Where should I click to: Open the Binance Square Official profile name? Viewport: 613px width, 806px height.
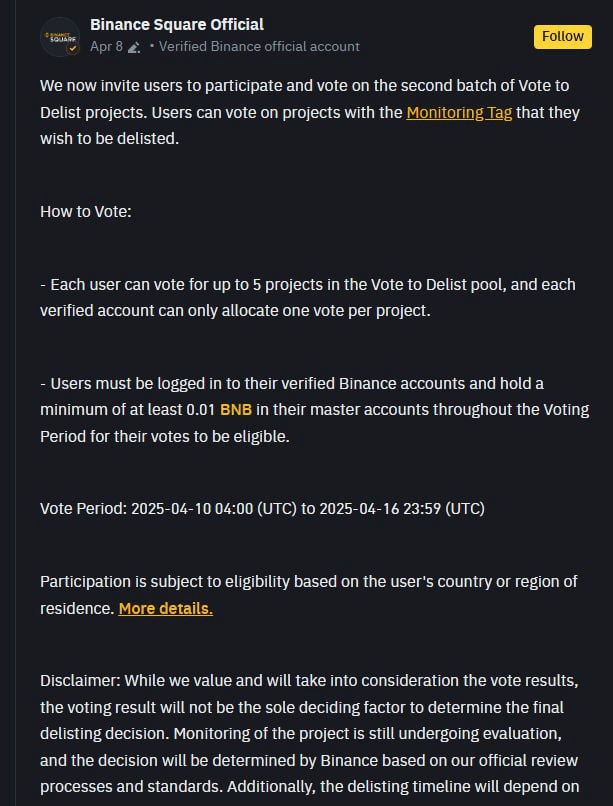(177, 24)
